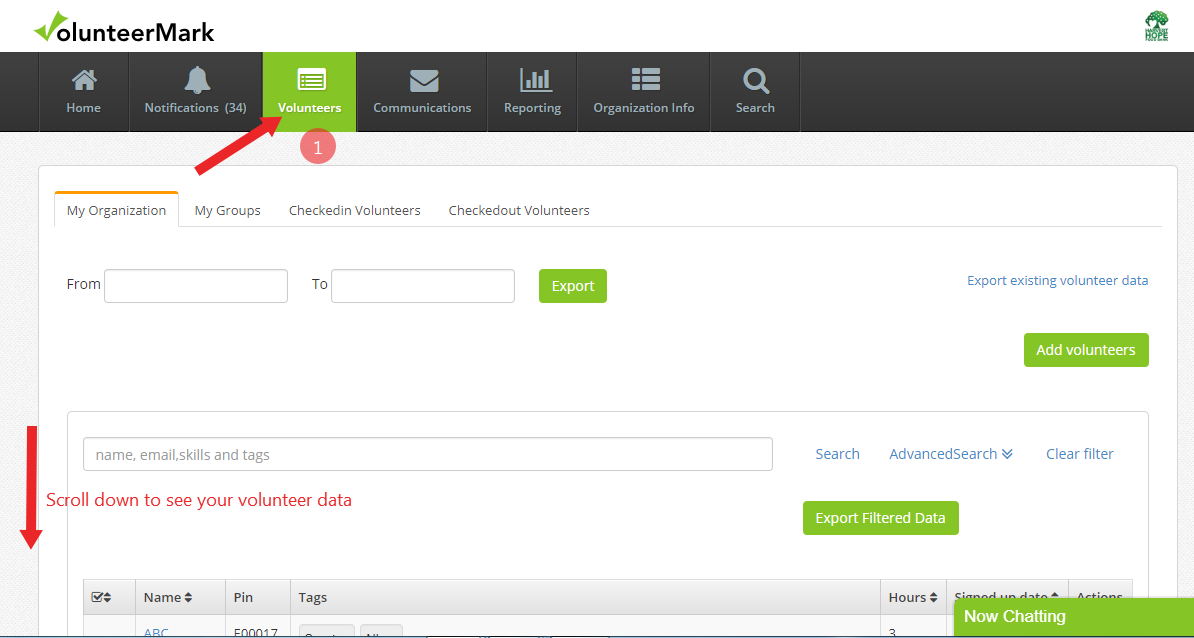The width and height of the screenshot is (1194, 638).
Task: Click the Export Filtered Data button
Action: click(880, 518)
